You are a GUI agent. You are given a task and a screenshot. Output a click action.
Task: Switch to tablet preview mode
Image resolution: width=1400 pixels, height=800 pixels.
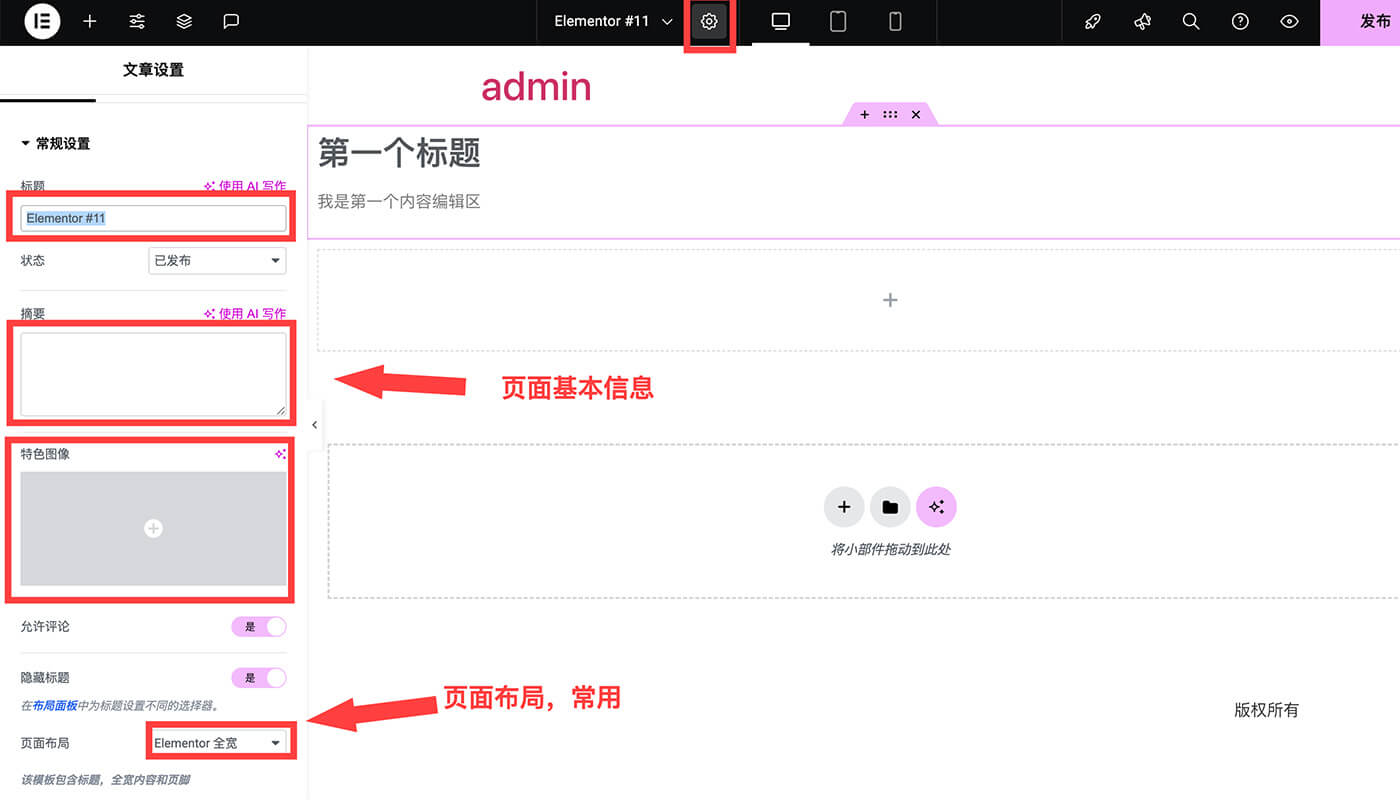[x=838, y=21]
